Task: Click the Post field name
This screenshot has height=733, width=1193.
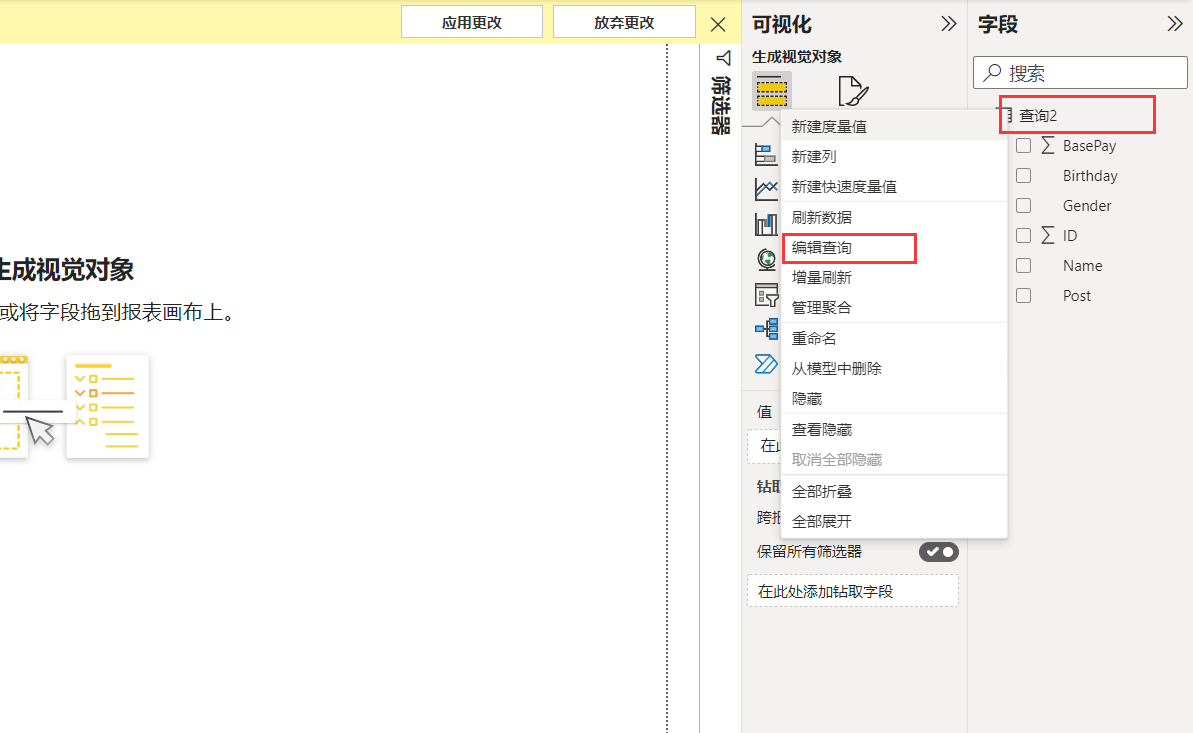Action: click(1077, 295)
